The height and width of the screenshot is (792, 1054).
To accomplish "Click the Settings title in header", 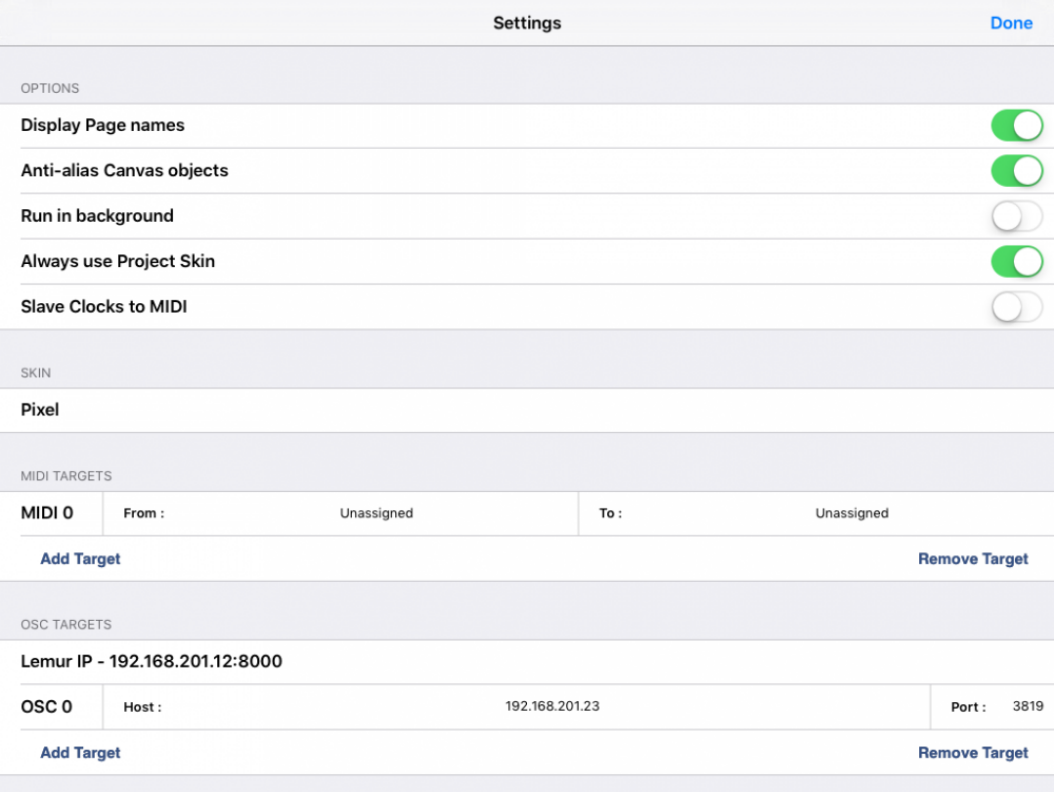I will pyautogui.click(x=527, y=23).
